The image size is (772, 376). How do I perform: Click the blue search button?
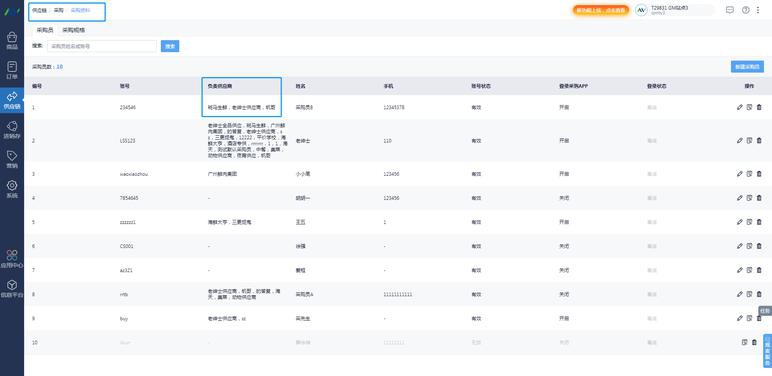[x=170, y=46]
